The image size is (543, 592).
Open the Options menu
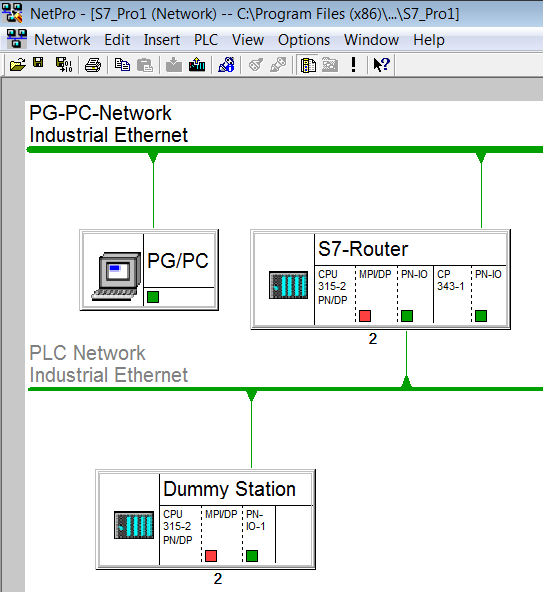coord(304,40)
